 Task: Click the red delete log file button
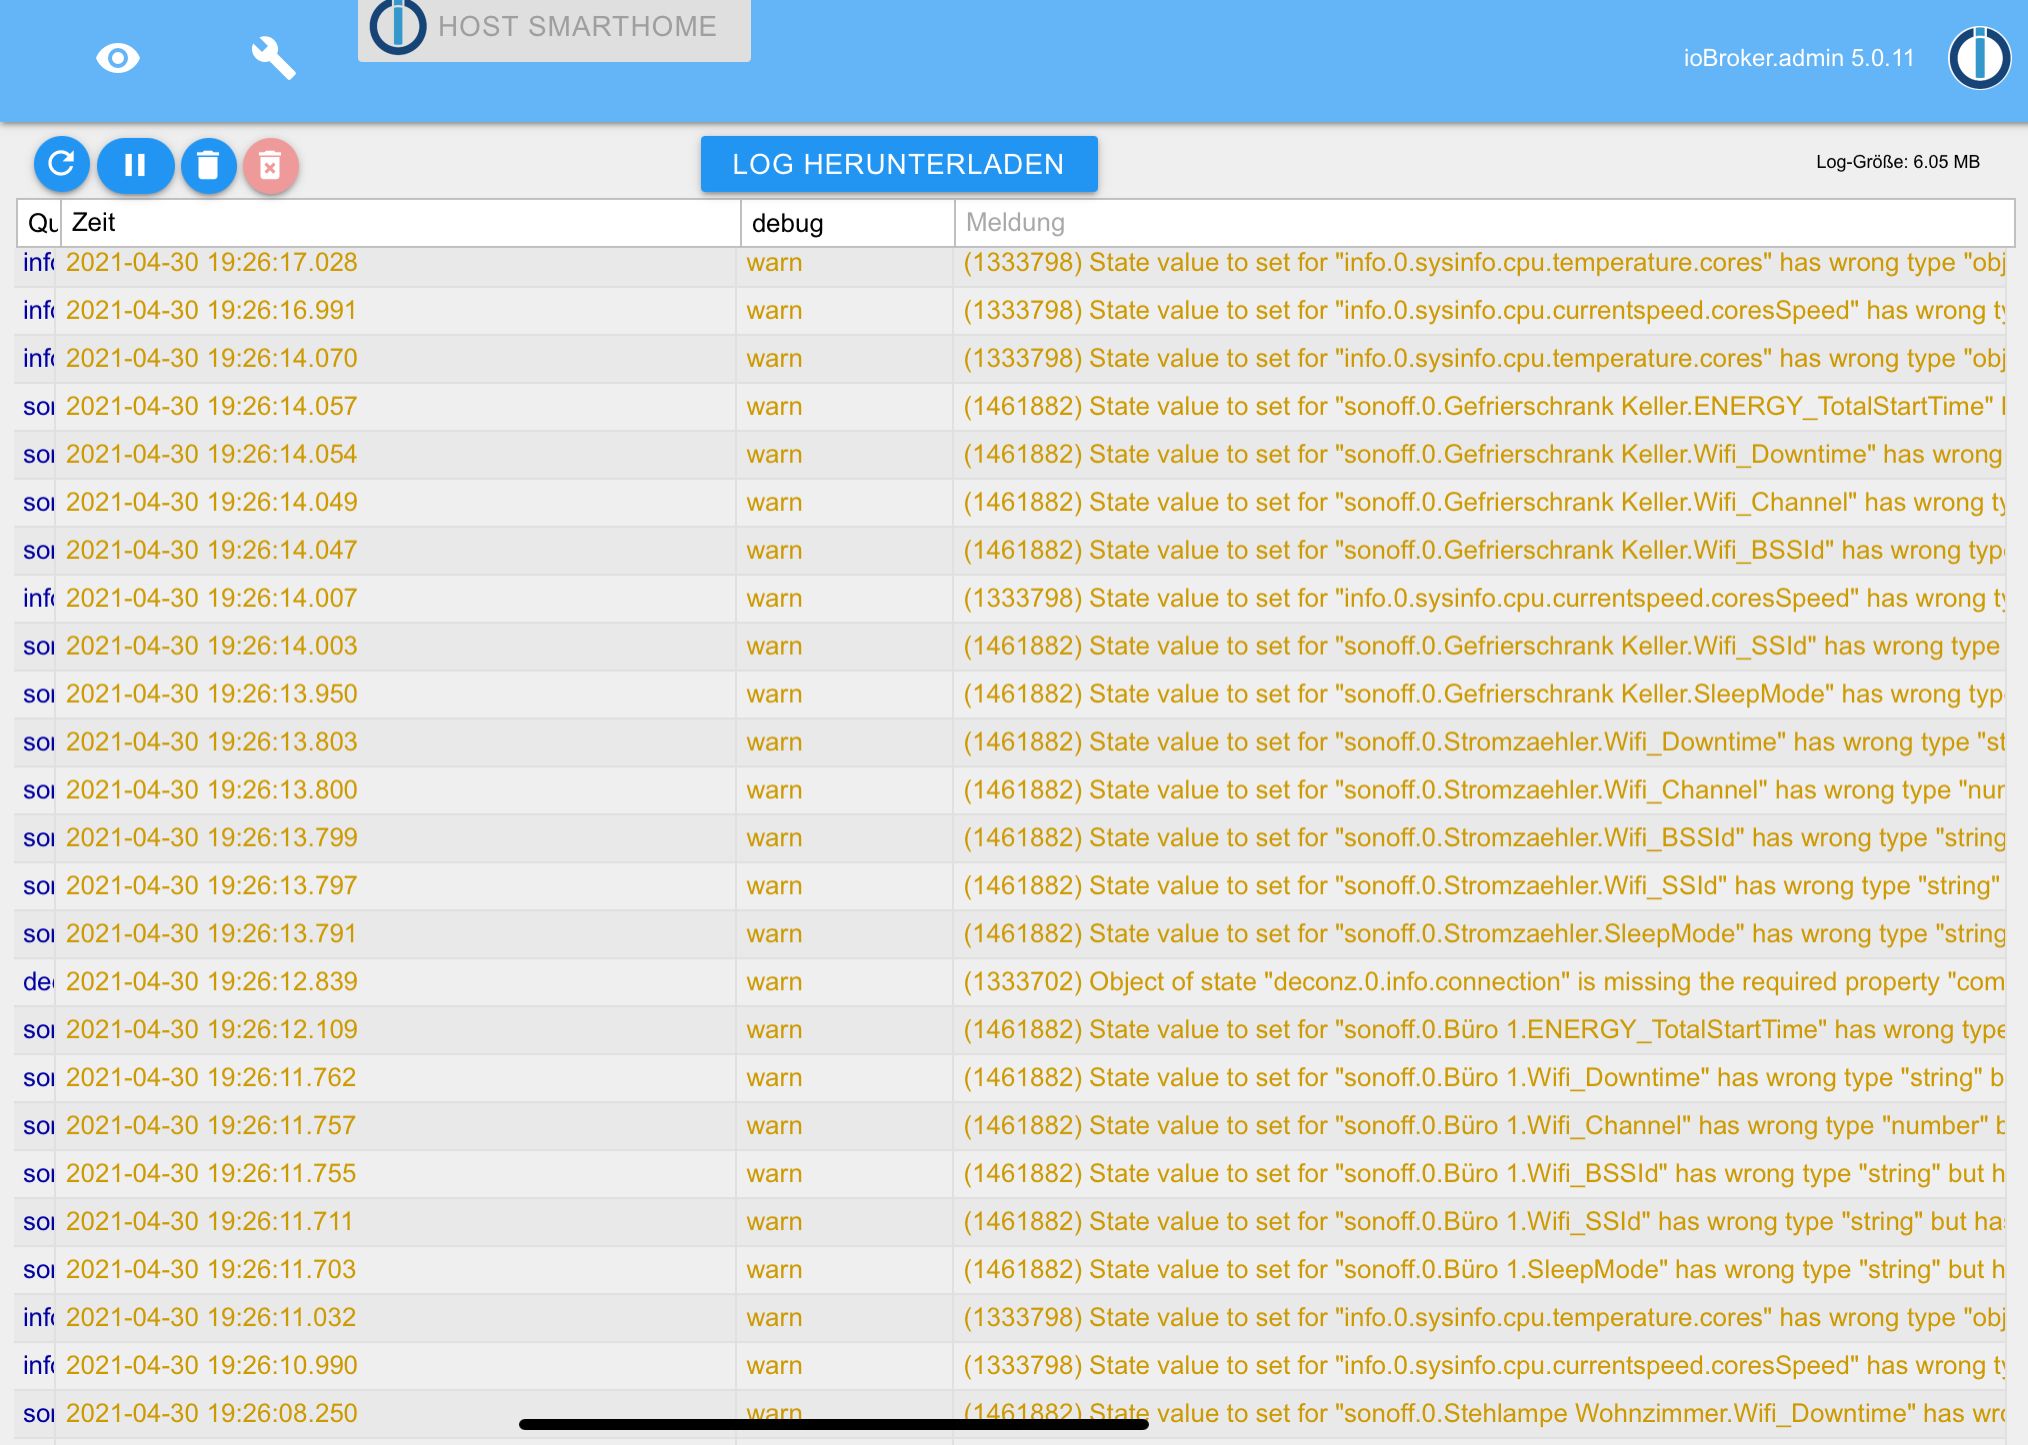(x=270, y=165)
